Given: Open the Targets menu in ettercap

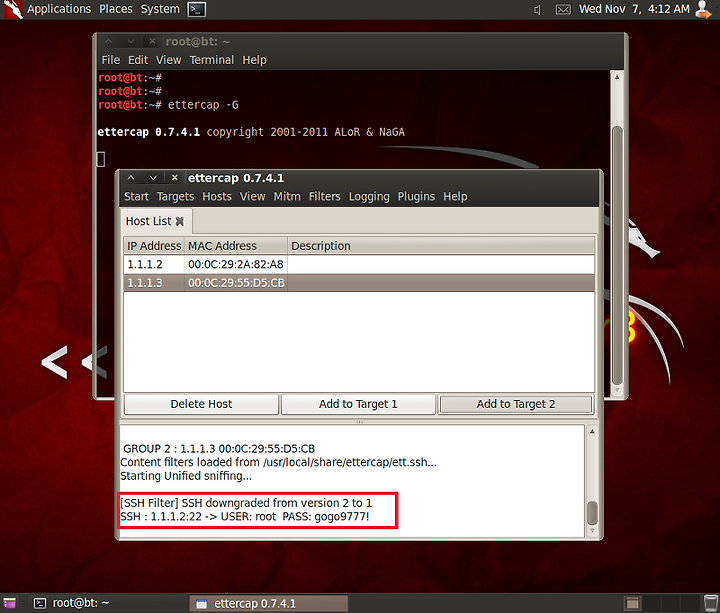Looking at the screenshot, I should [x=175, y=197].
